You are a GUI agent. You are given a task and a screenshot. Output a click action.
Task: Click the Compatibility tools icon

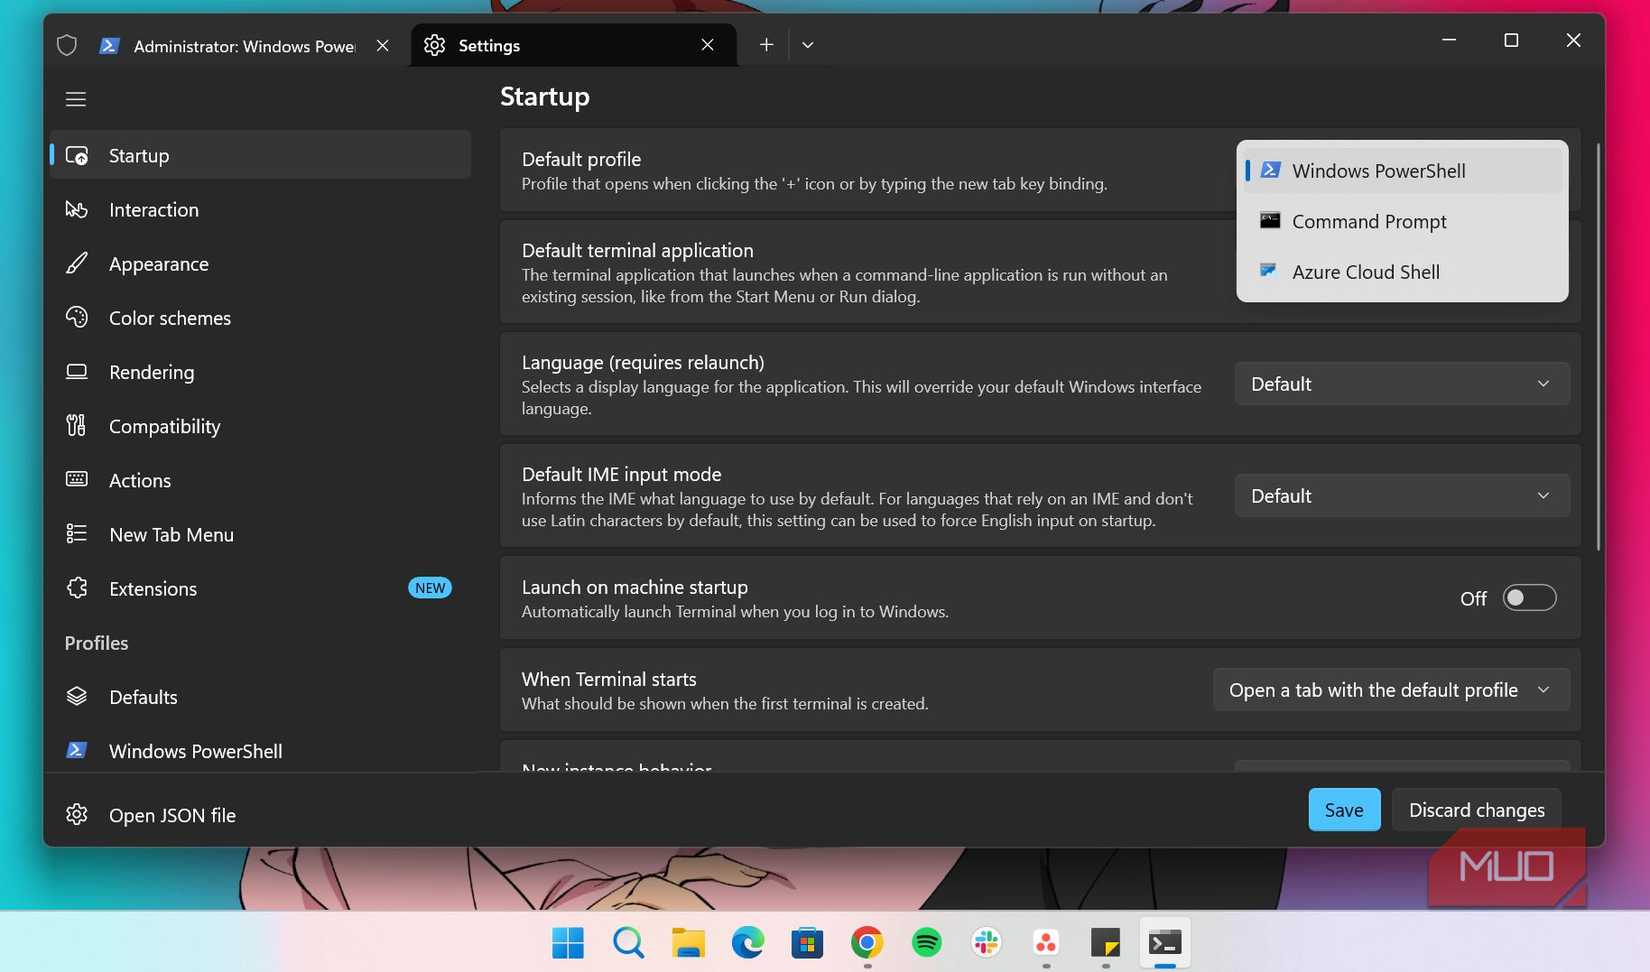[77, 426]
